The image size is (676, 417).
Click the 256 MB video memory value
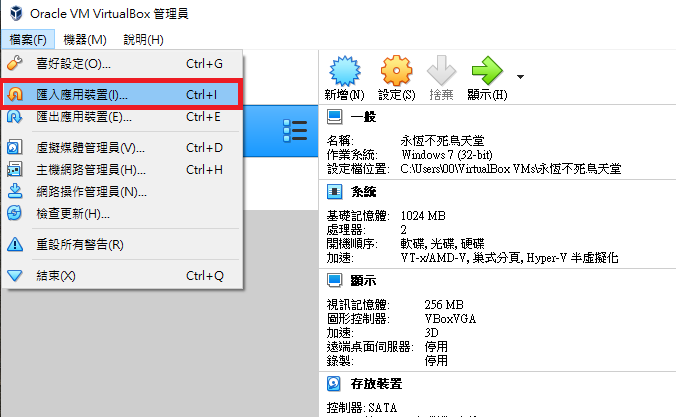pyautogui.click(x=444, y=305)
